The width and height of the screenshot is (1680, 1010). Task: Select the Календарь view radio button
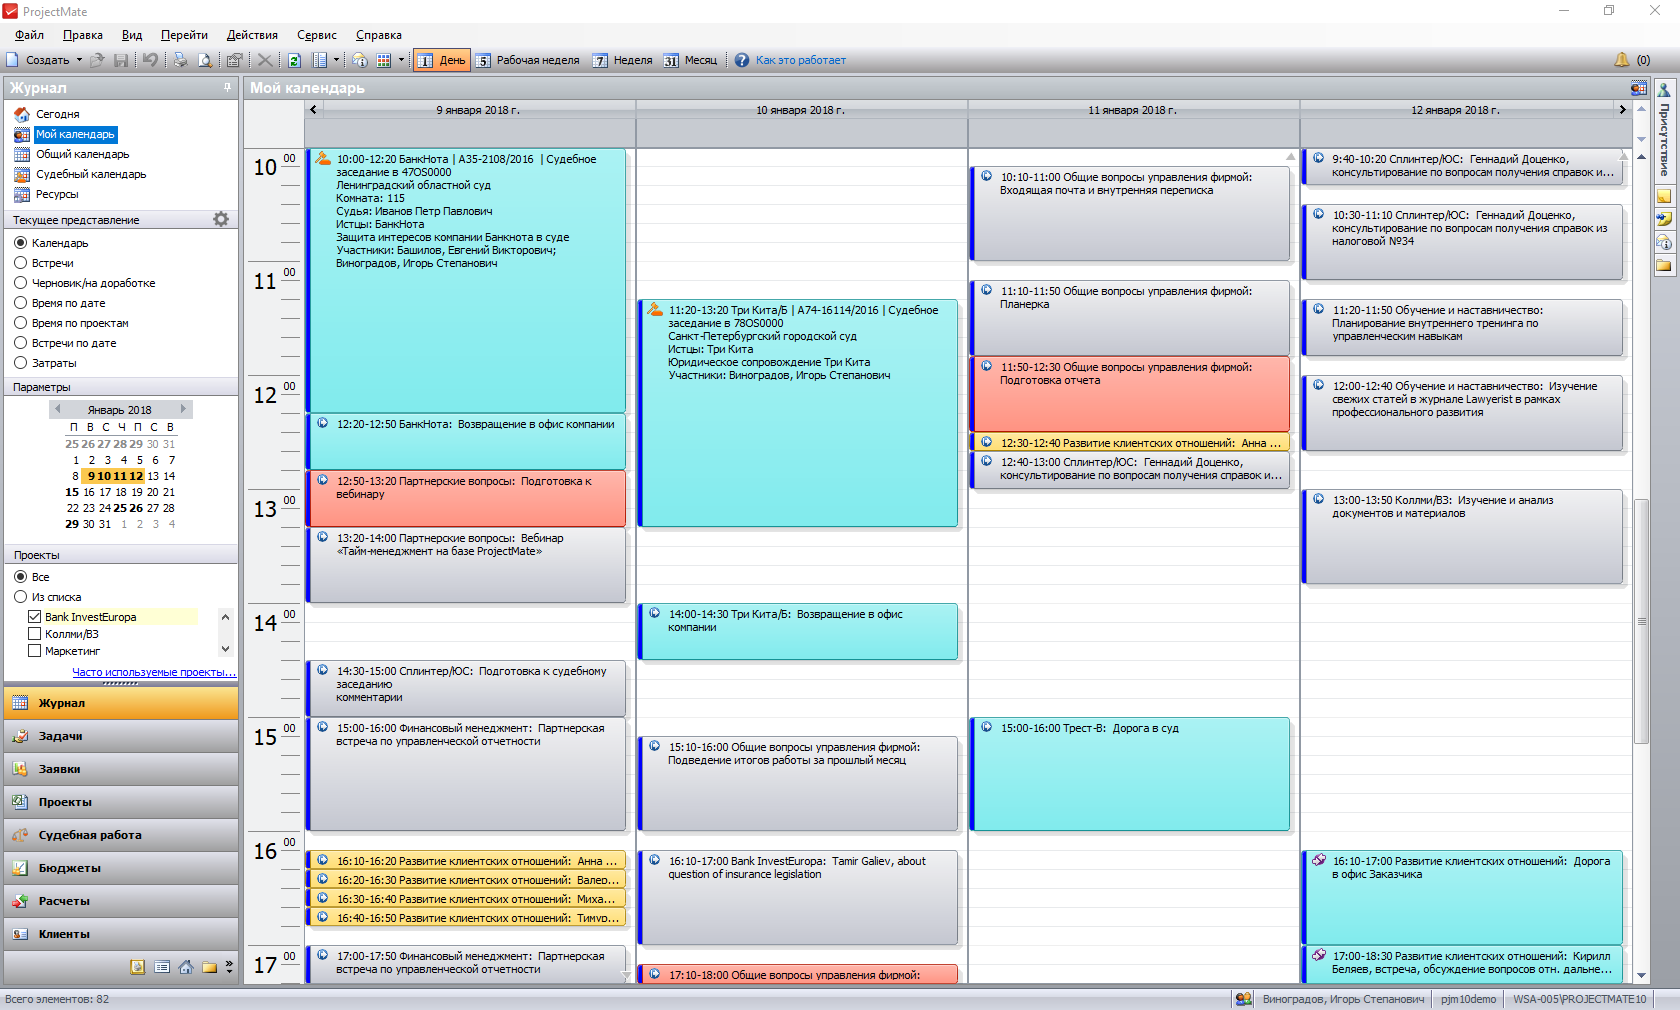[20, 243]
